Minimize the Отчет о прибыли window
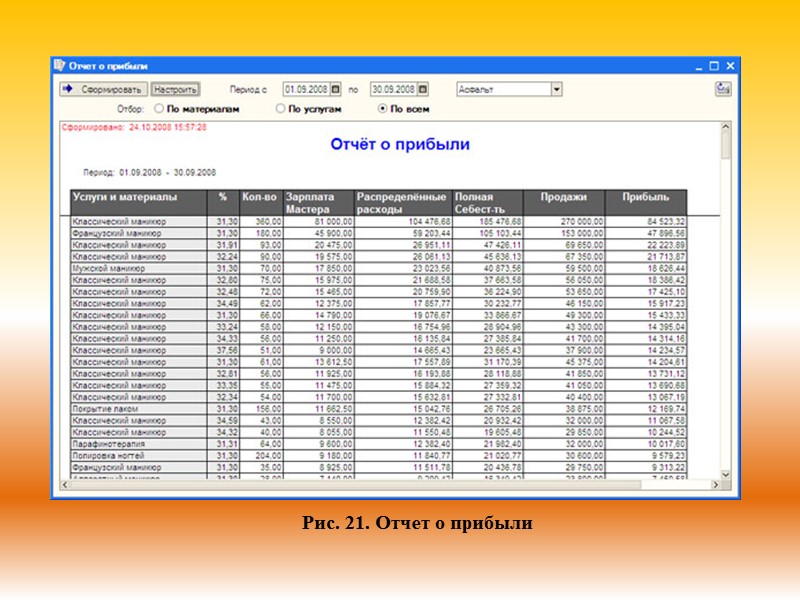The height and width of the screenshot is (600, 800). [698, 66]
